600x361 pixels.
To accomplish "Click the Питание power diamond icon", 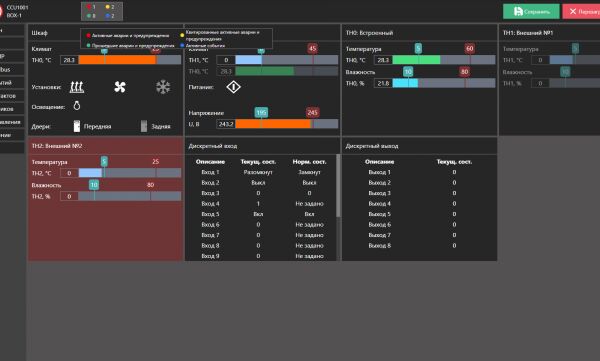I will click(233, 87).
